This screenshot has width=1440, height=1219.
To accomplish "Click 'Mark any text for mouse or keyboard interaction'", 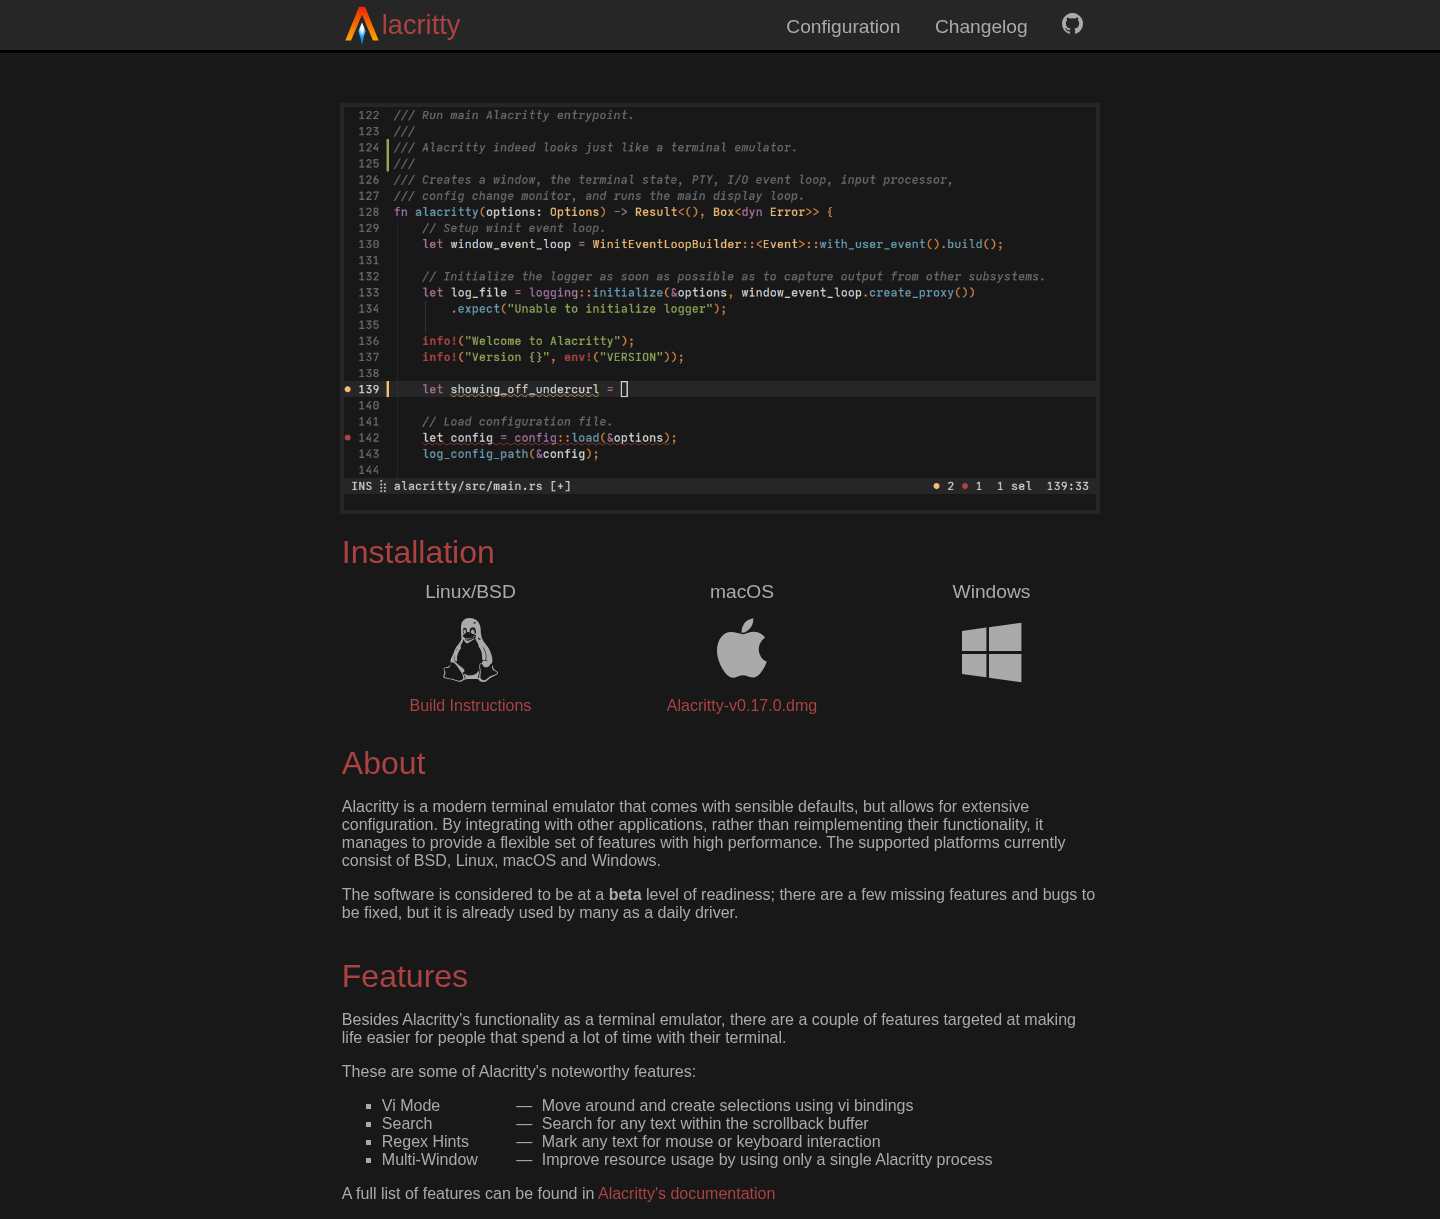I will click(711, 1142).
